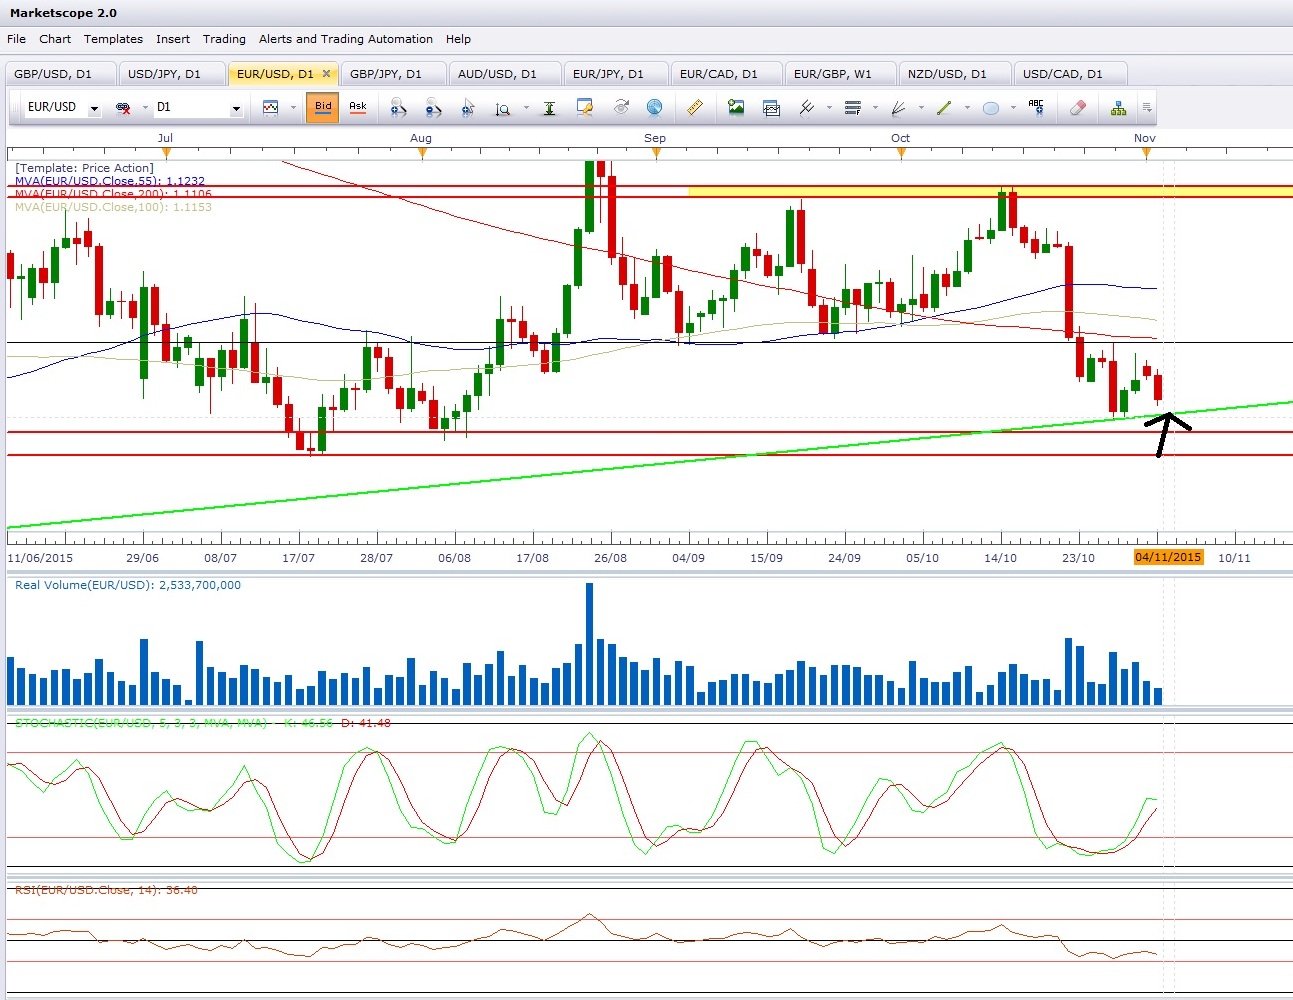Switch to the AUD/USD, D1 tab
The image size is (1293, 1000).
(504, 74)
